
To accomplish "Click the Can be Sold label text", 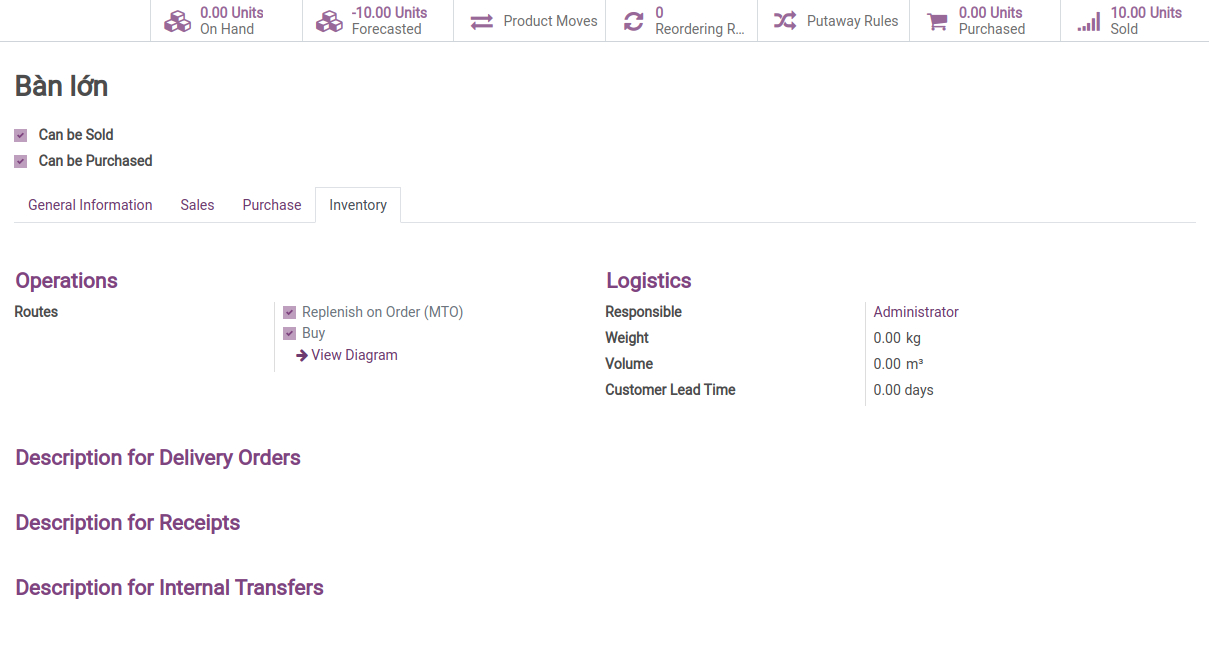I will click(76, 135).
